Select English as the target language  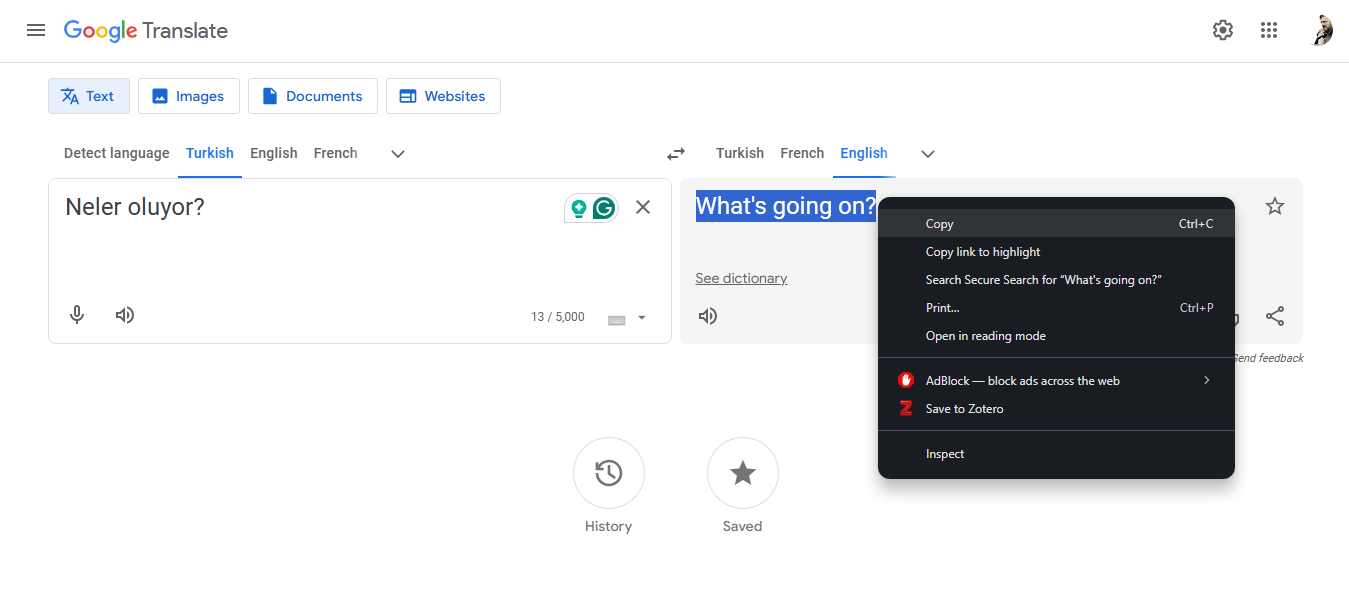pos(864,153)
